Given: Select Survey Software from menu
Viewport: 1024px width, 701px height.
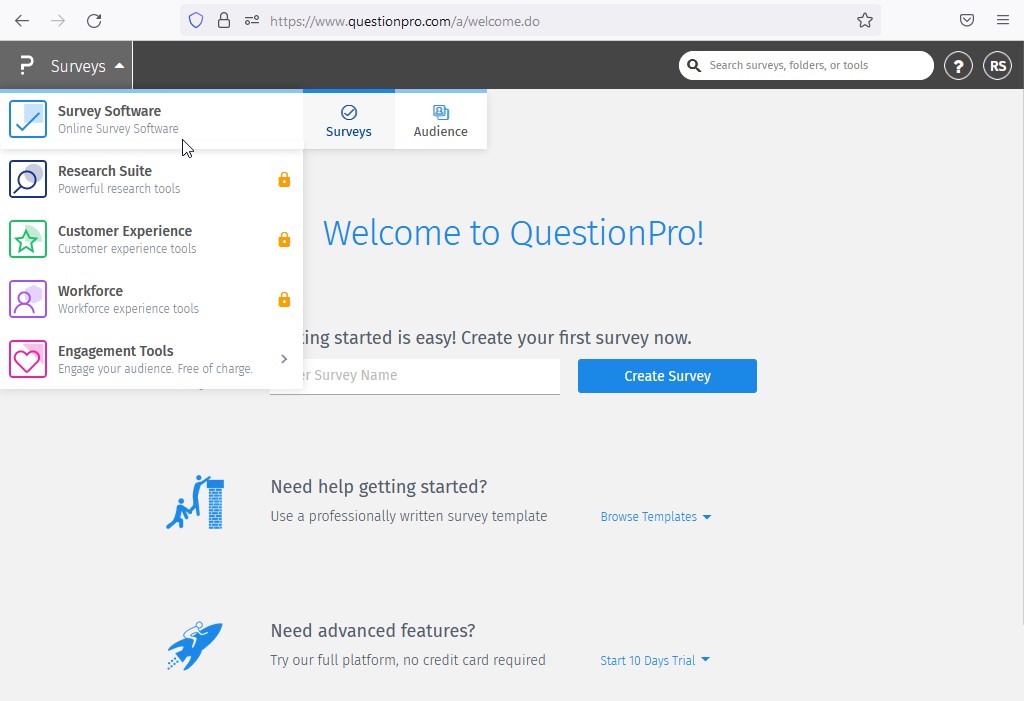Looking at the screenshot, I should (152, 120).
